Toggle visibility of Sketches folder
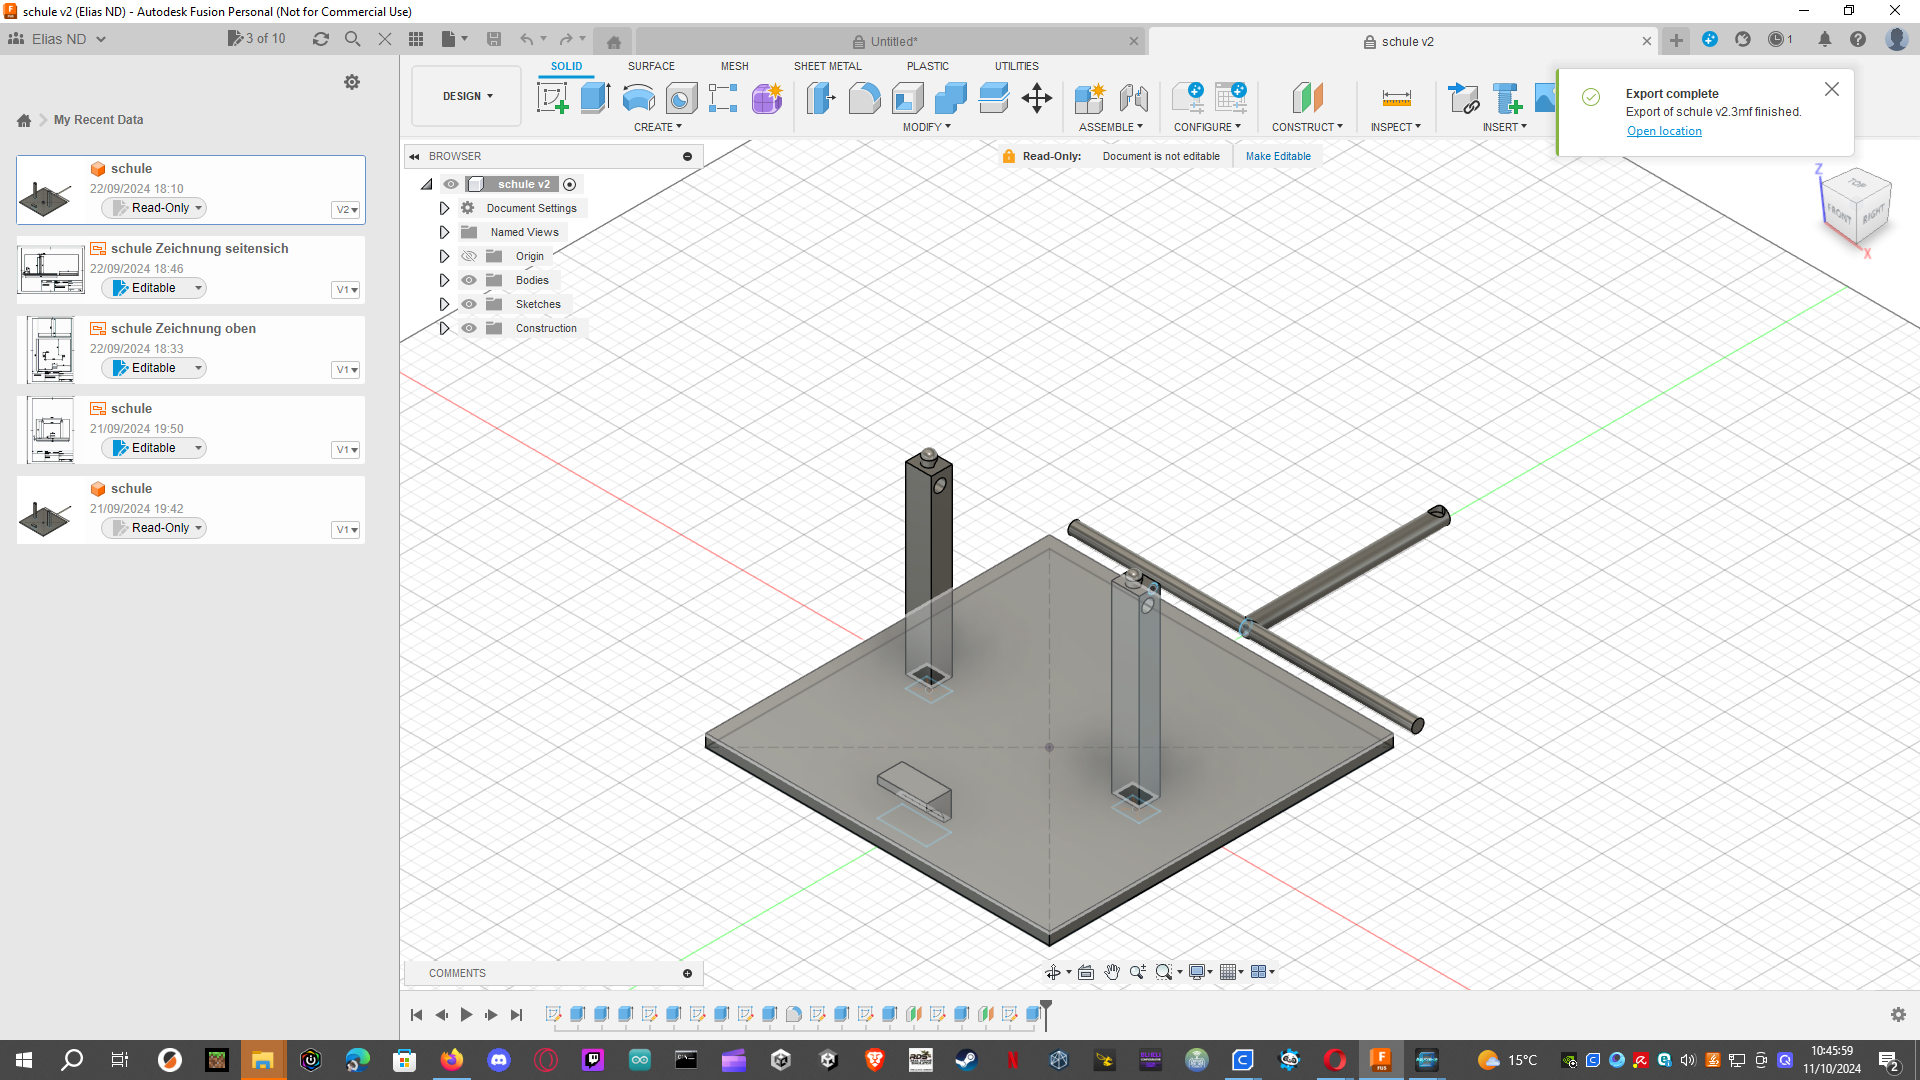1920x1080 pixels. [469, 304]
